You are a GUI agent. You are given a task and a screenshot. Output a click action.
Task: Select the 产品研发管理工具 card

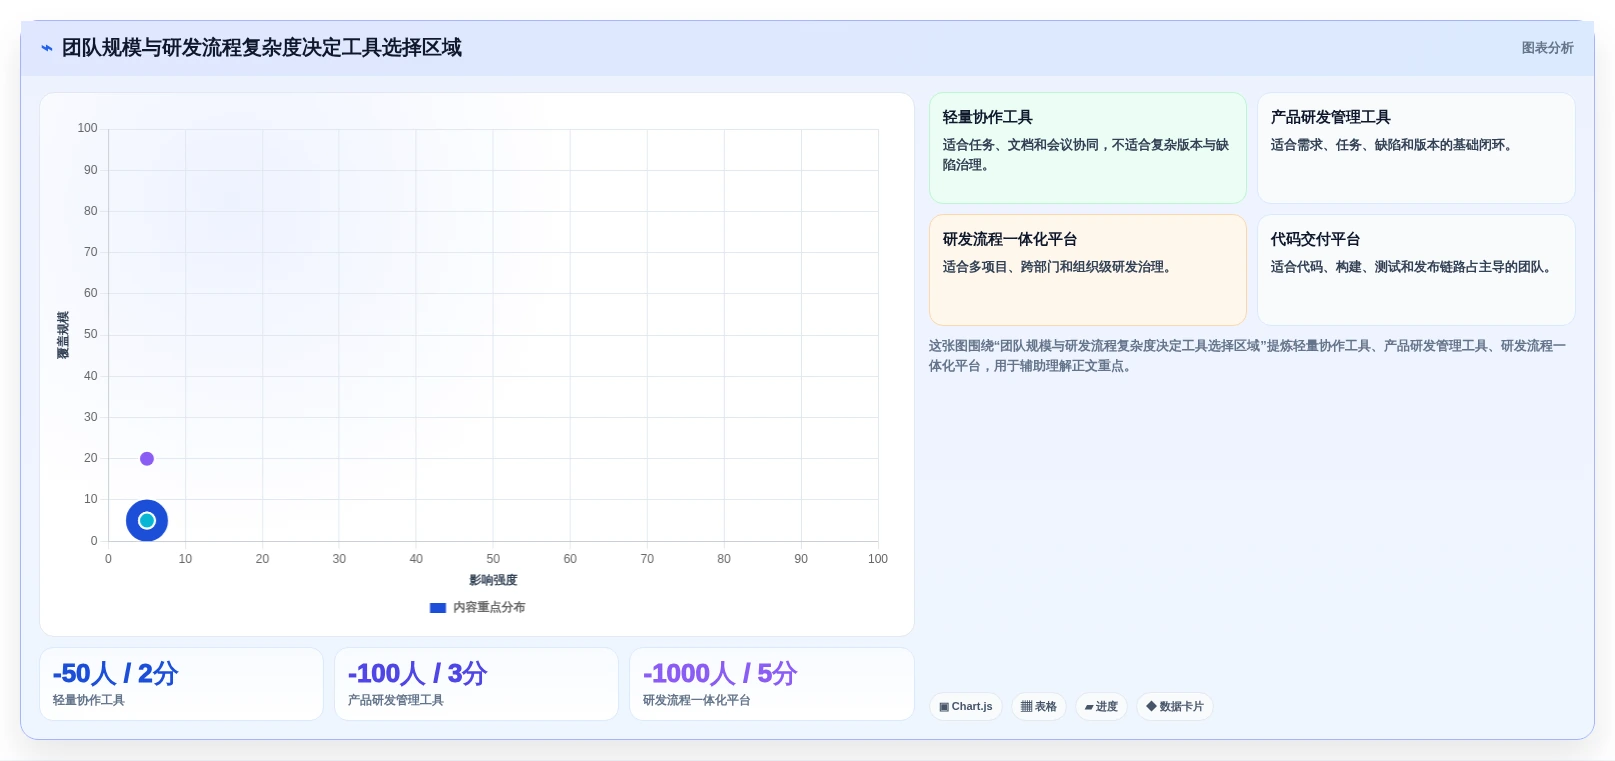[x=1416, y=148]
